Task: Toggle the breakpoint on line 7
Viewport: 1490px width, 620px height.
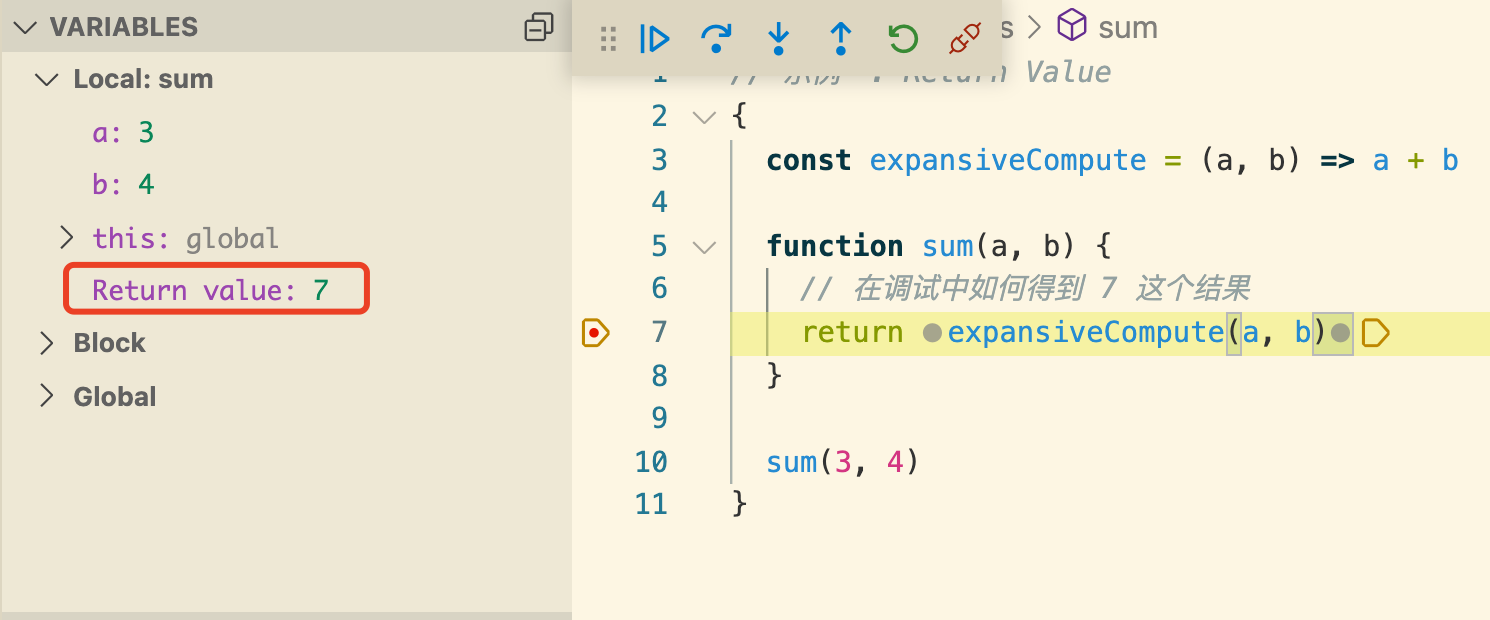Action: tap(595, 332)
